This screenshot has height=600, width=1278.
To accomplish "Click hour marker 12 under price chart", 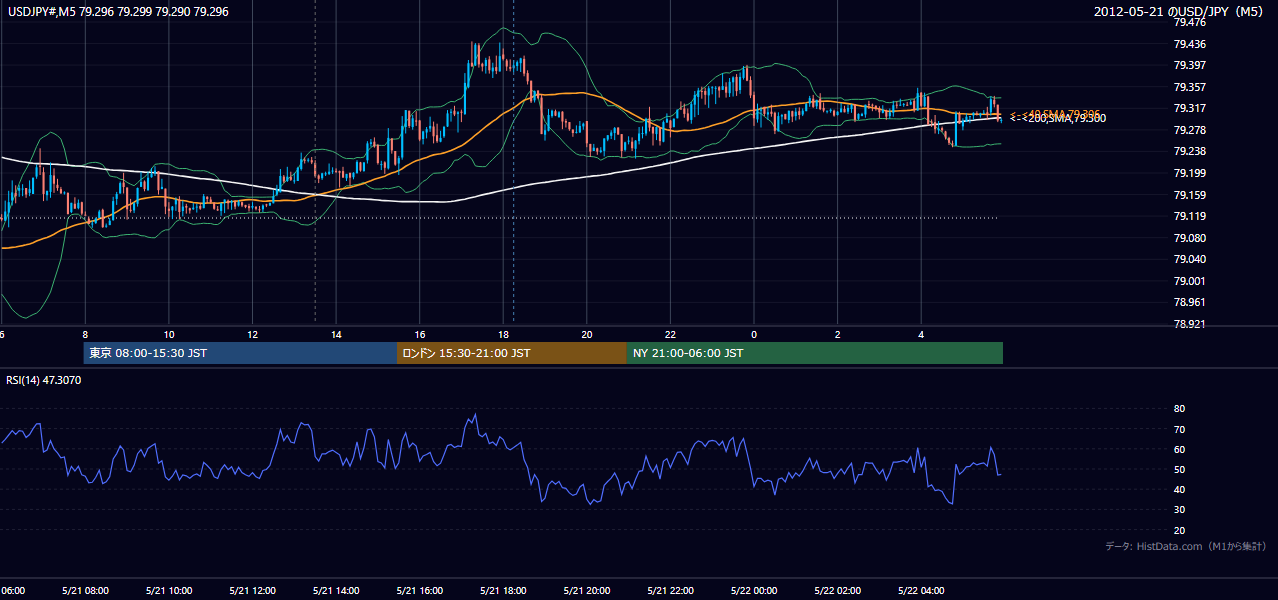I will (x=252, y=334).
